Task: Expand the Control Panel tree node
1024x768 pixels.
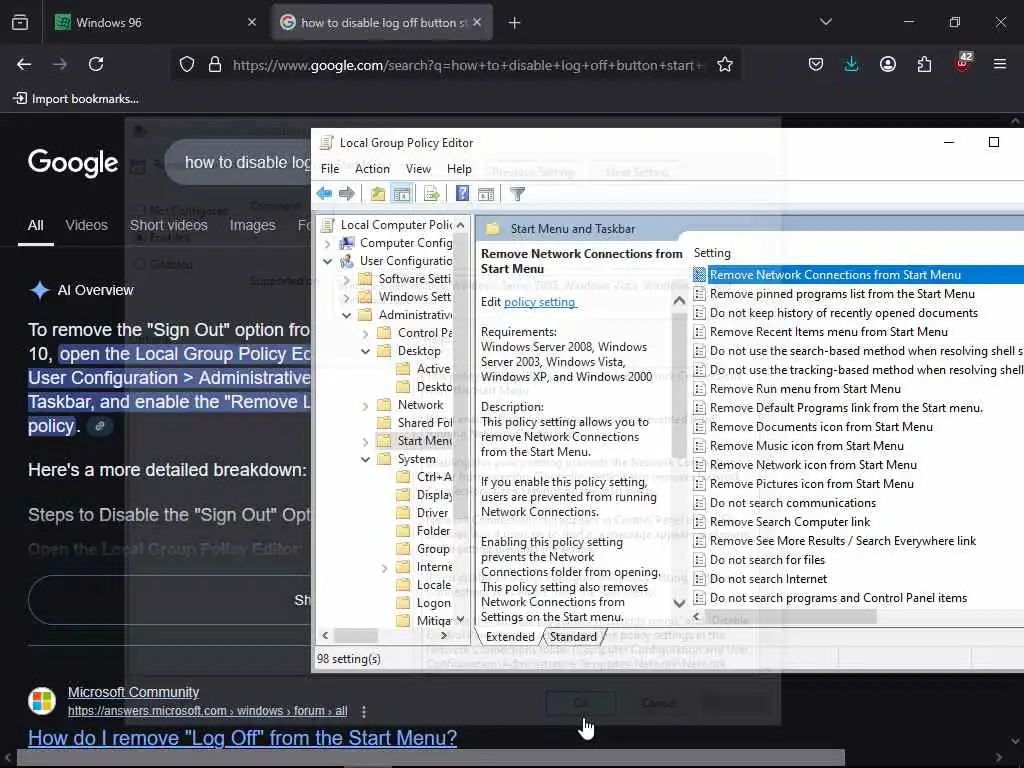Action: (x=365, y=333)
